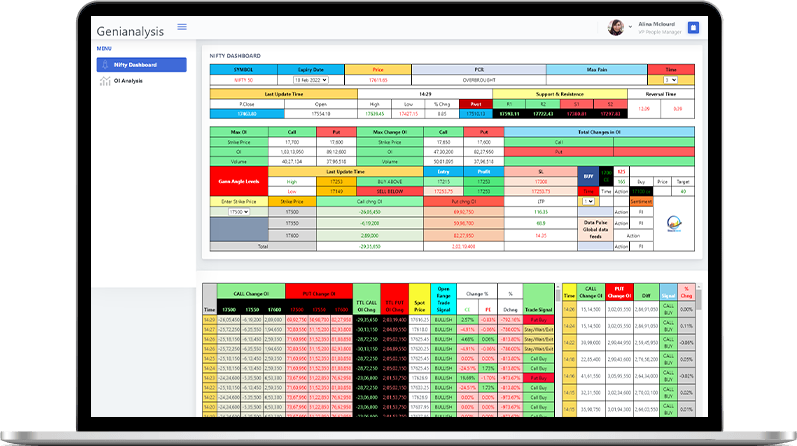This screenshot has height=446, width=797.
Task: Open the Nifty Dashboard menu item
Action: [x=141, y=65]
